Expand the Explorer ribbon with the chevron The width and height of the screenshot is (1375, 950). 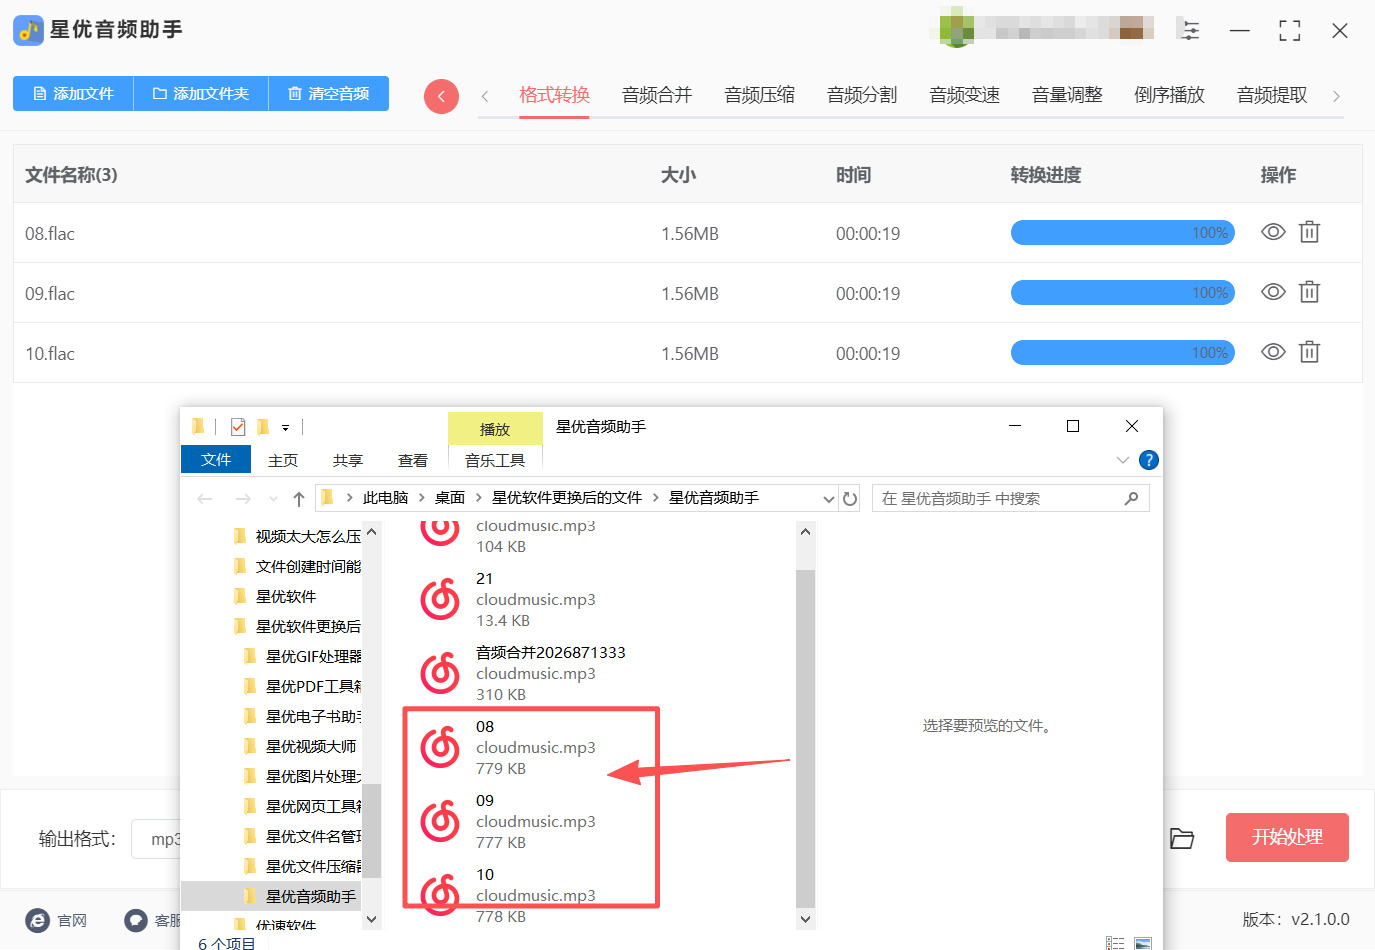click(1122, 460)
